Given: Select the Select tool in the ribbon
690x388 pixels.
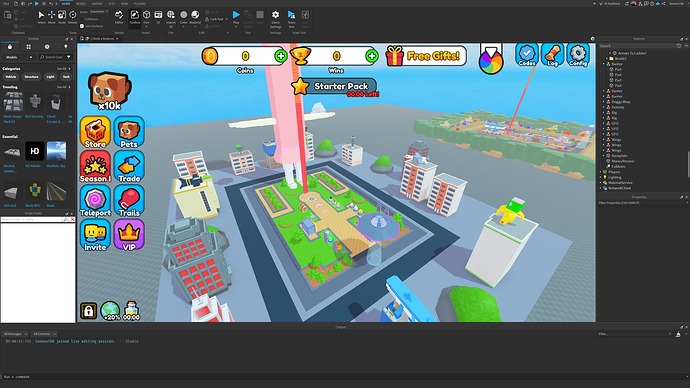Looking at the screenshot, I should pyautogui.click(x=41, y=17).
